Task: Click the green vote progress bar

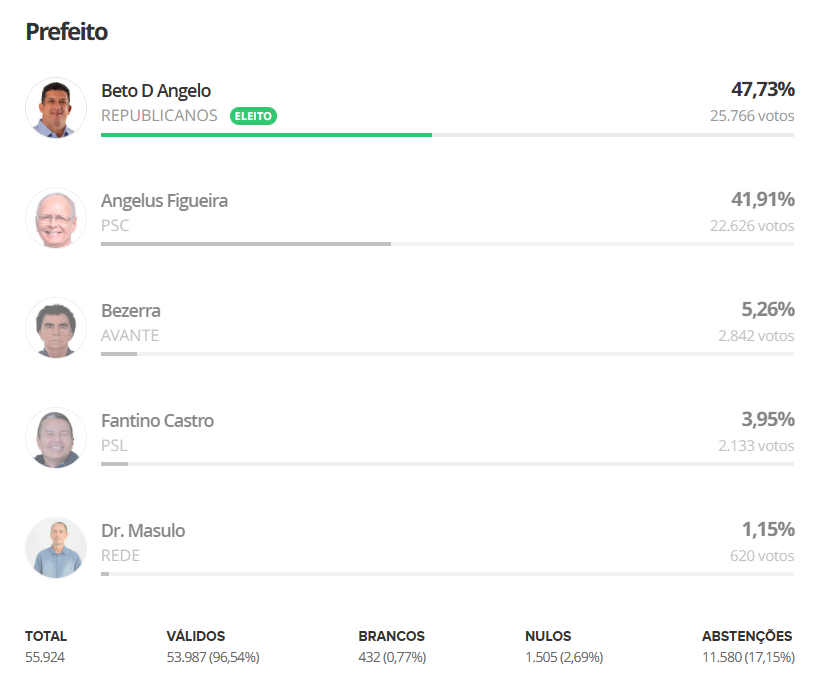Action: coord(266,134)
